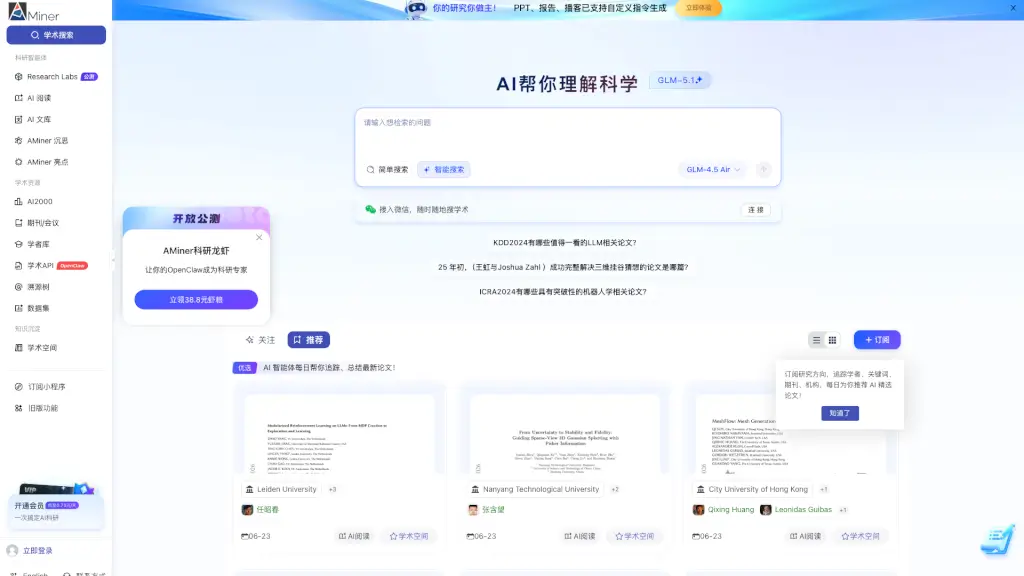1024x576 pixels.
Task: Click the KDD2024 LLM papers suggestion
Action: tap(564, 243)
